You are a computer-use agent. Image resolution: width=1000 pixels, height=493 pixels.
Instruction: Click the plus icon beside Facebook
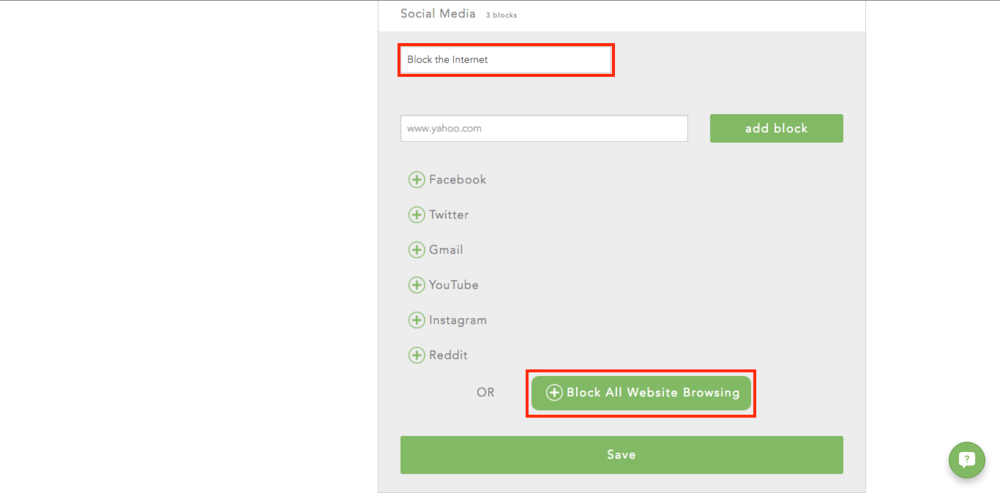[x=416, y=180]
